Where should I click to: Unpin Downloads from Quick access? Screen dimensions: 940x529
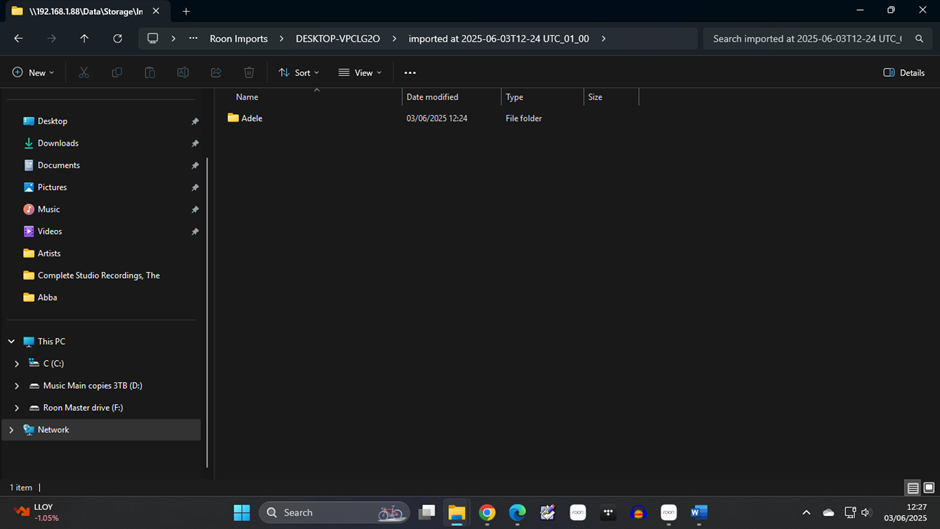(195, 143)
